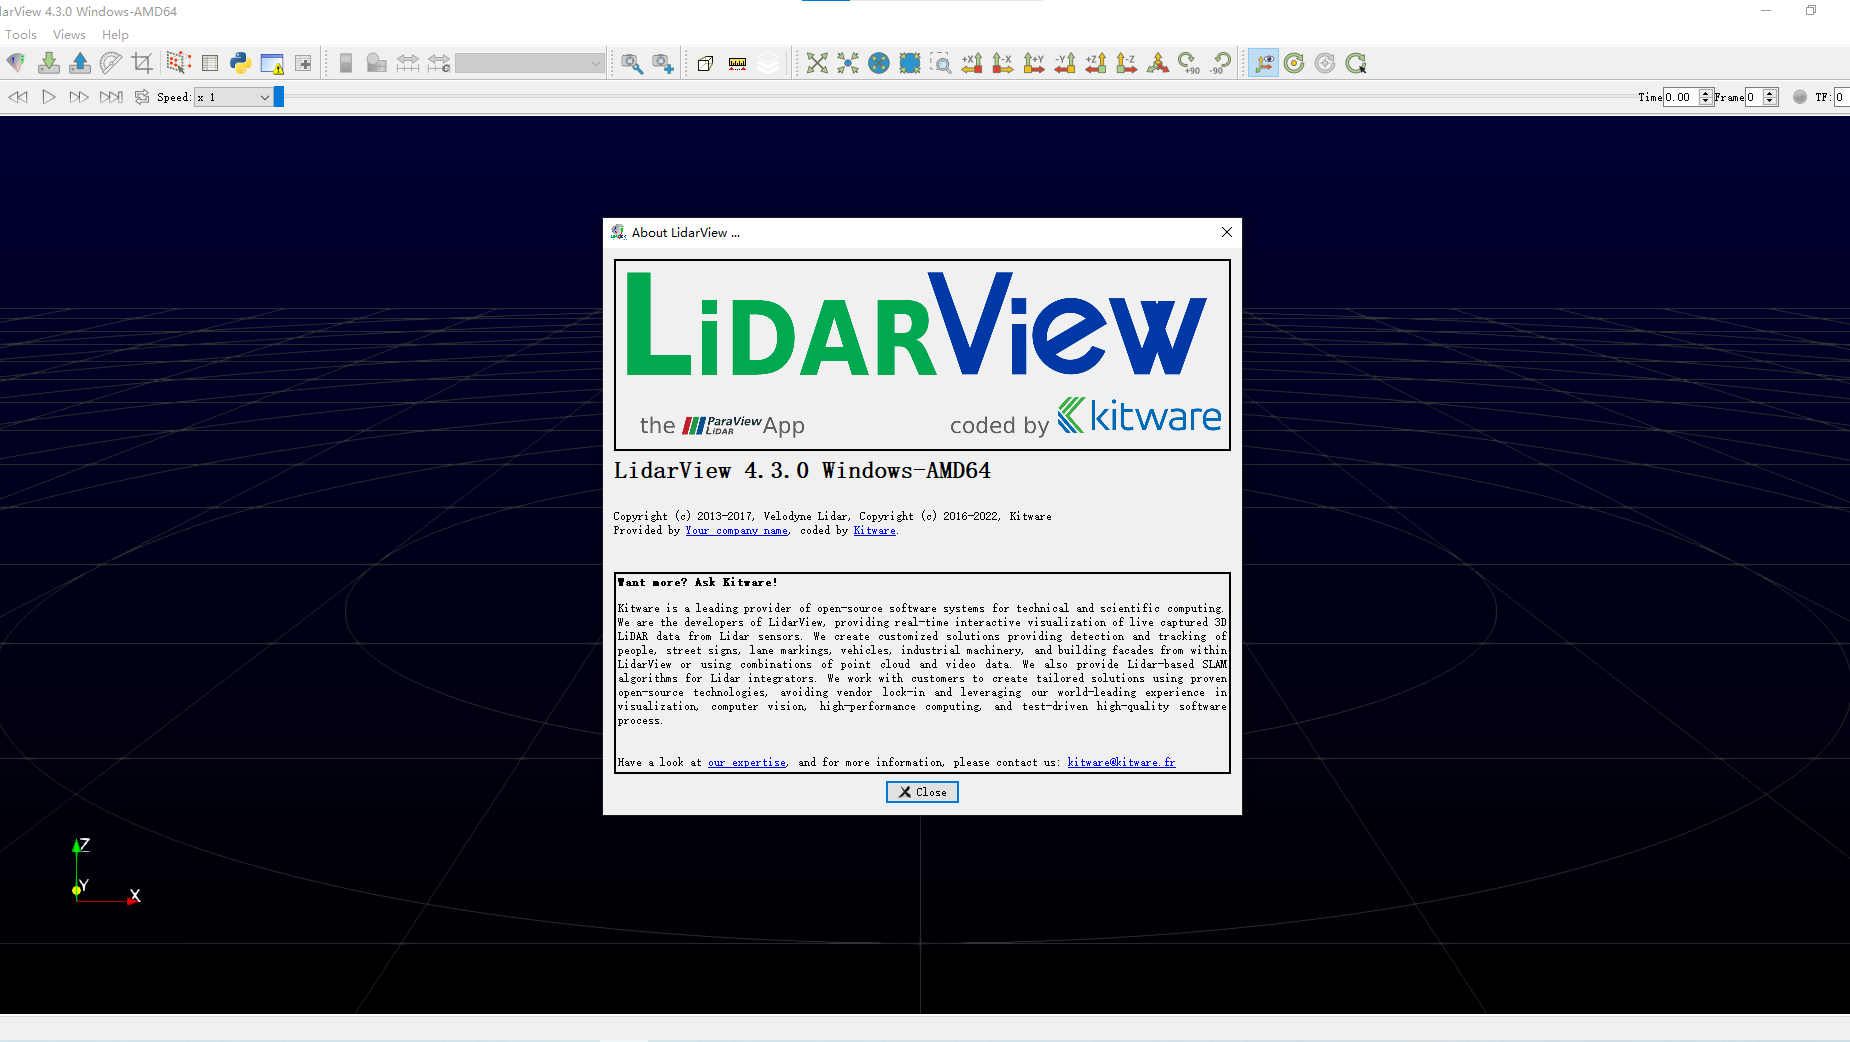
Task: Click the Frame number field
Action: tap(1754, 97)
